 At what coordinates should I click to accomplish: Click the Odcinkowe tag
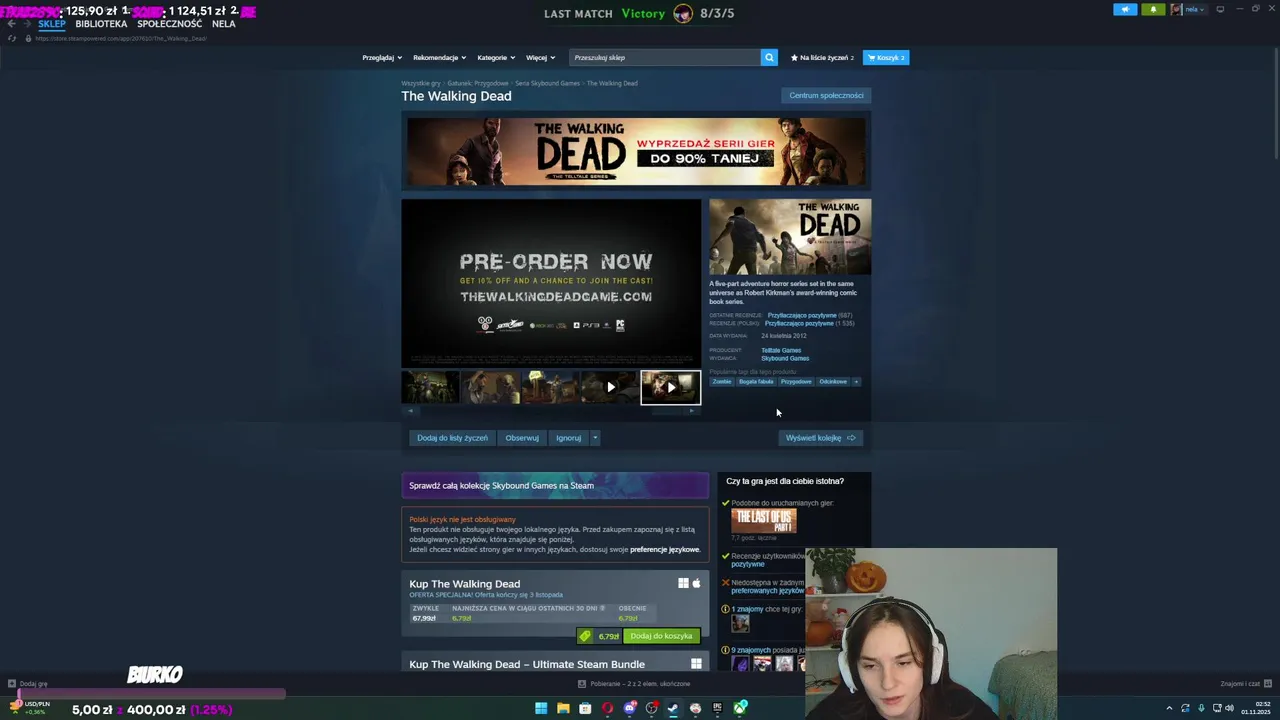[x=833, y=381]
